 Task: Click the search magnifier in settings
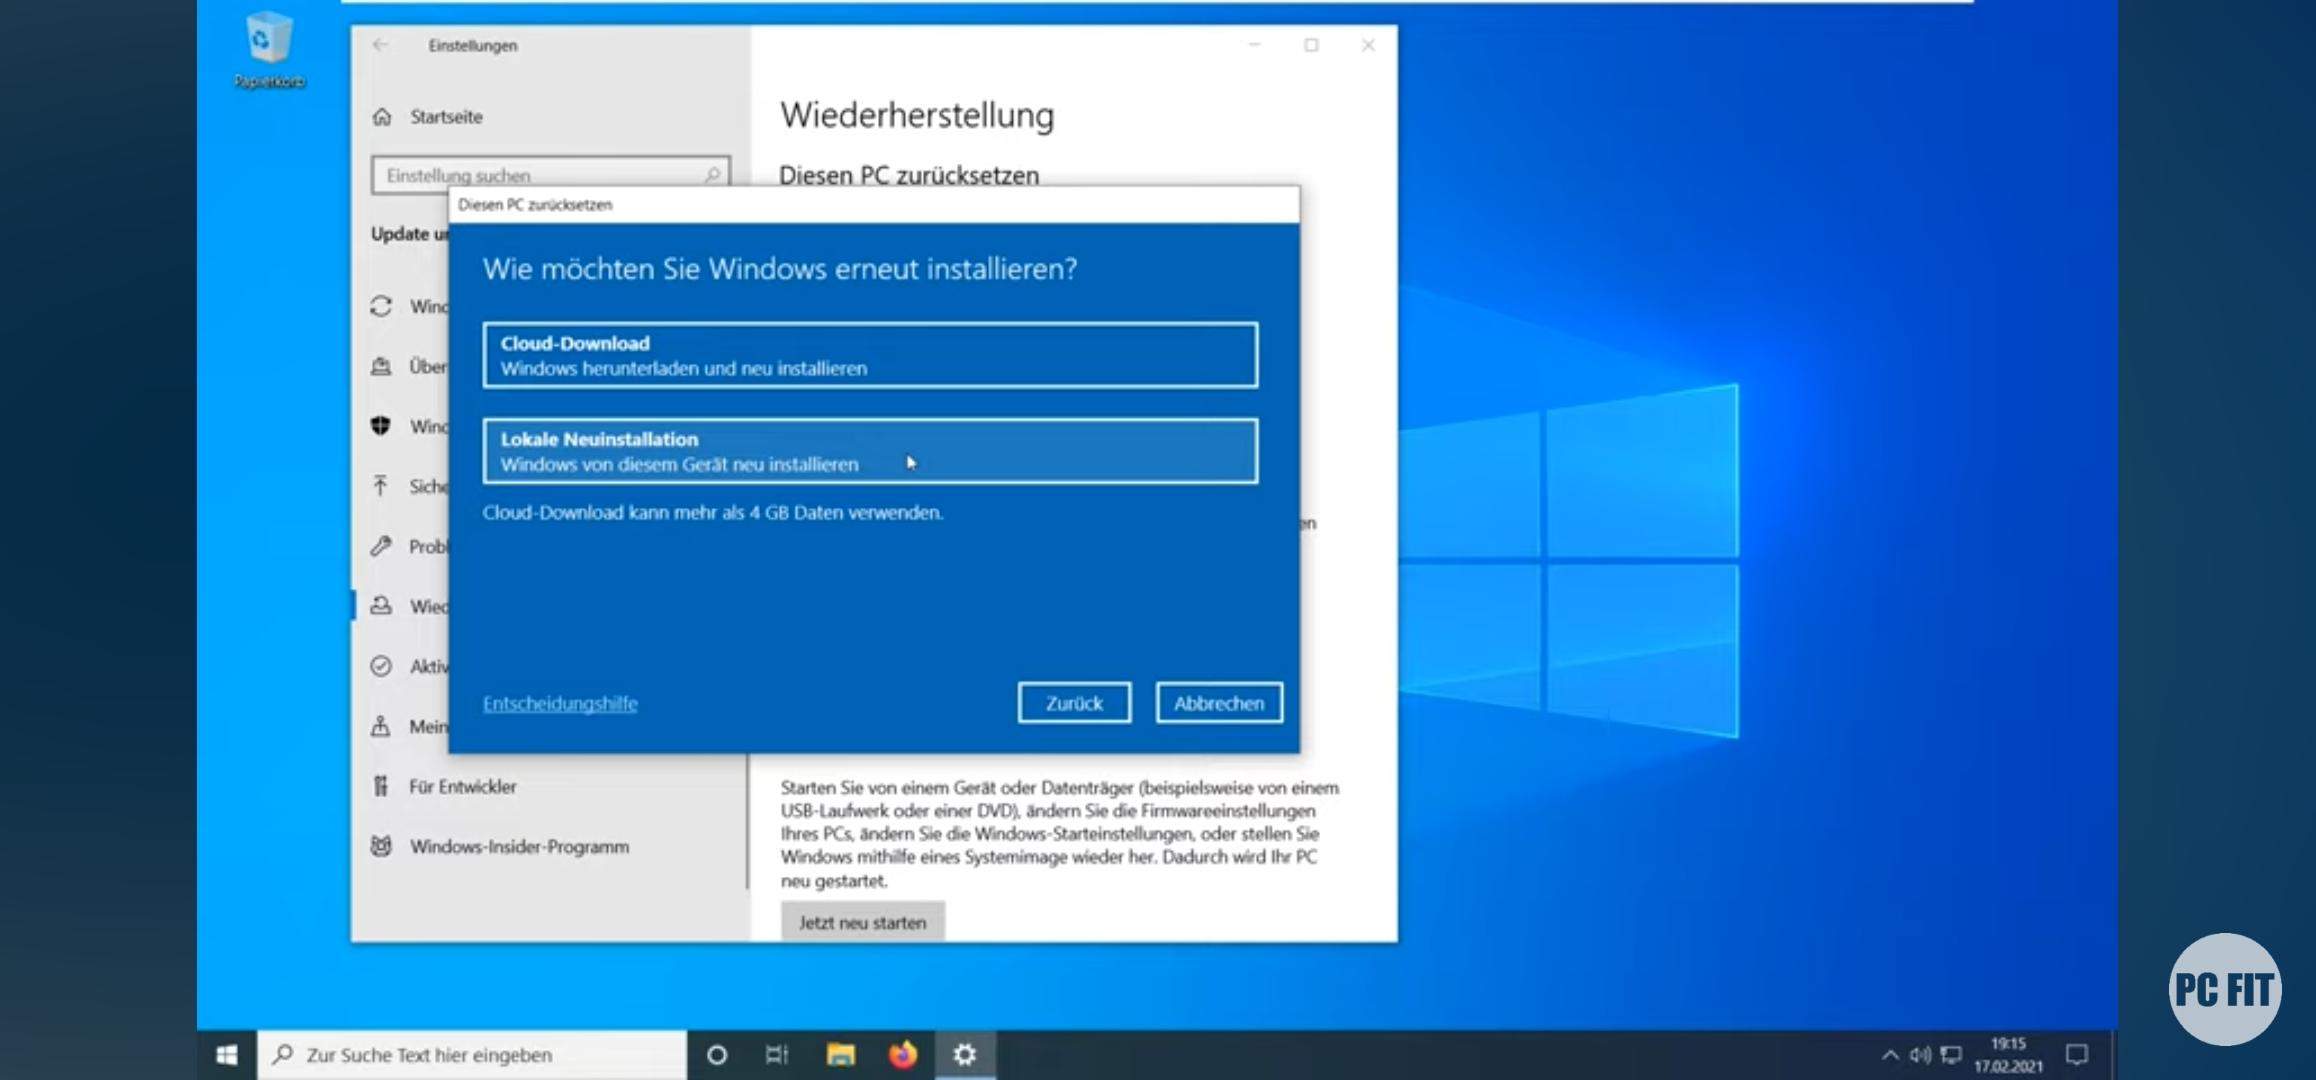712,175
